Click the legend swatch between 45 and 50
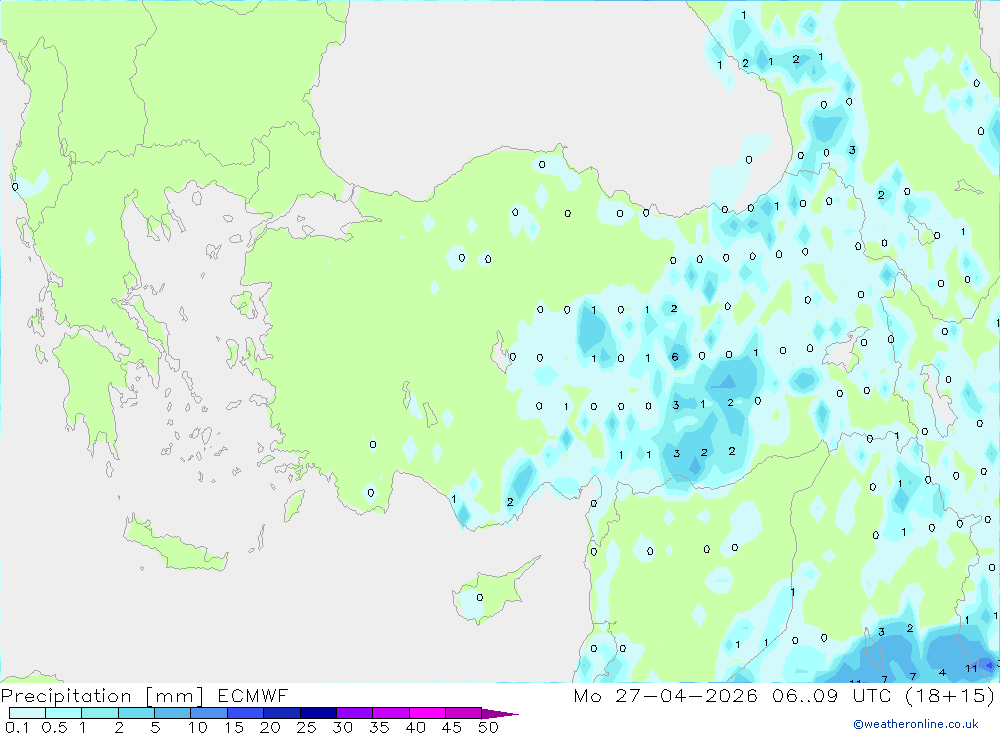This screenshot has height=733, width=1000. point(463,713)
